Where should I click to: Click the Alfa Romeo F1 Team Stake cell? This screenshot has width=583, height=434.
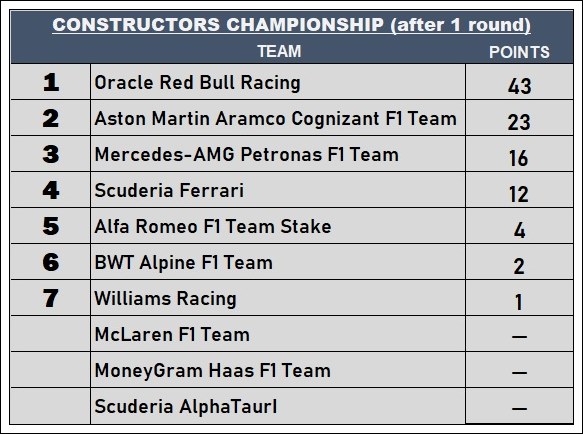point(278,226)
